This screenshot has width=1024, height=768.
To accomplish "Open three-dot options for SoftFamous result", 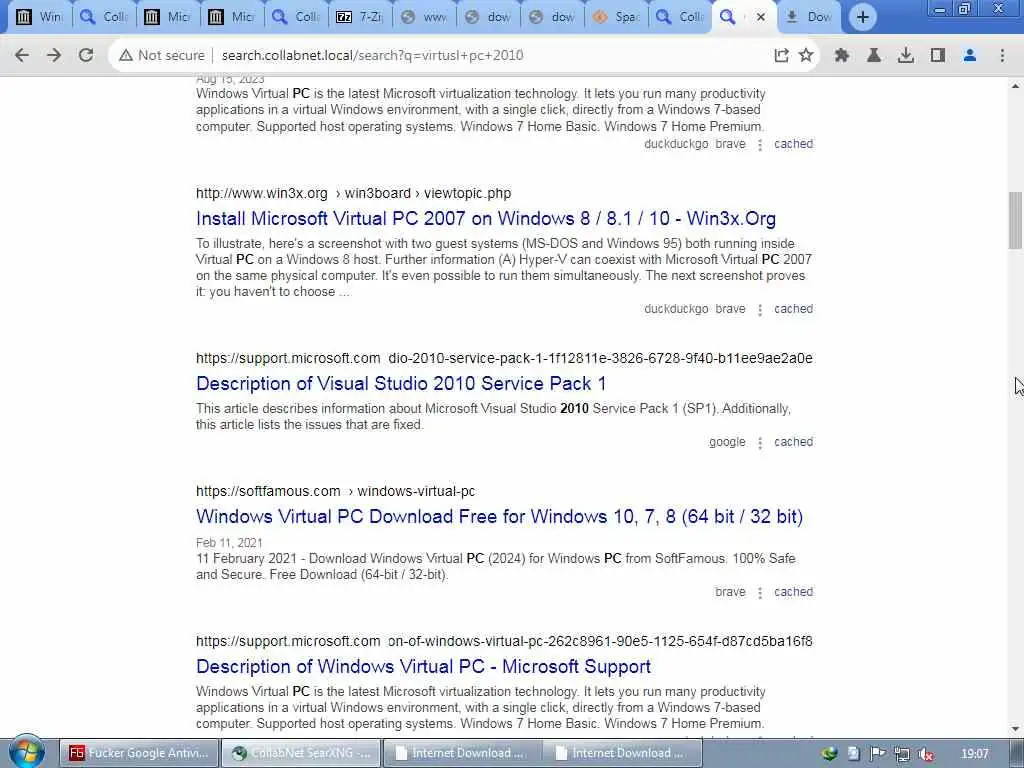I will pos(760,594).
